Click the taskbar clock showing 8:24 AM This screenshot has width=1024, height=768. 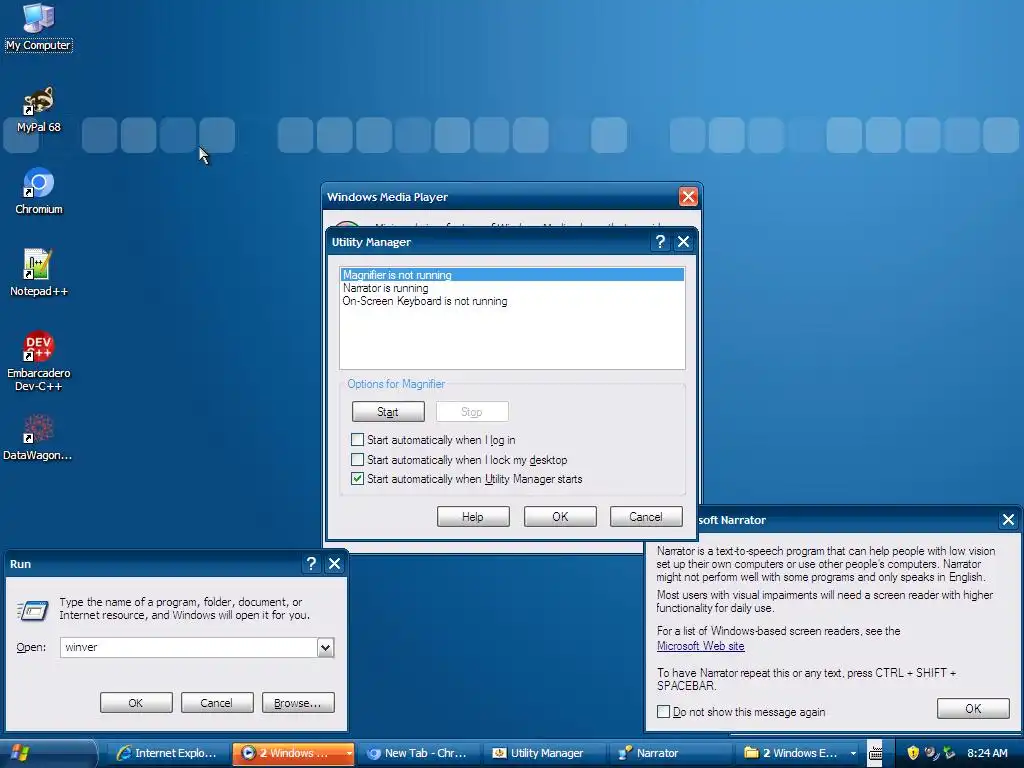[987, 753]
